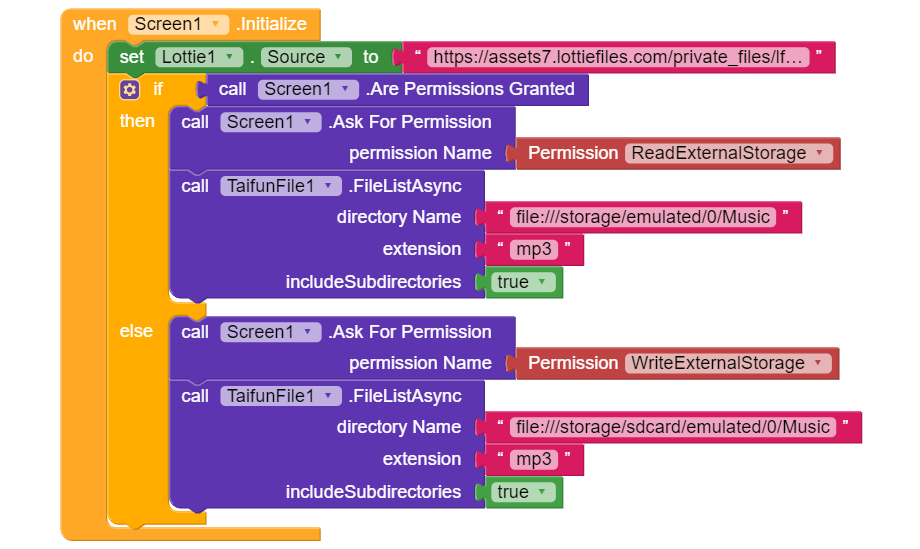Click 'includeSubdirectories' label in then branch
920x549 pixels.
click(x=373, y=282)
